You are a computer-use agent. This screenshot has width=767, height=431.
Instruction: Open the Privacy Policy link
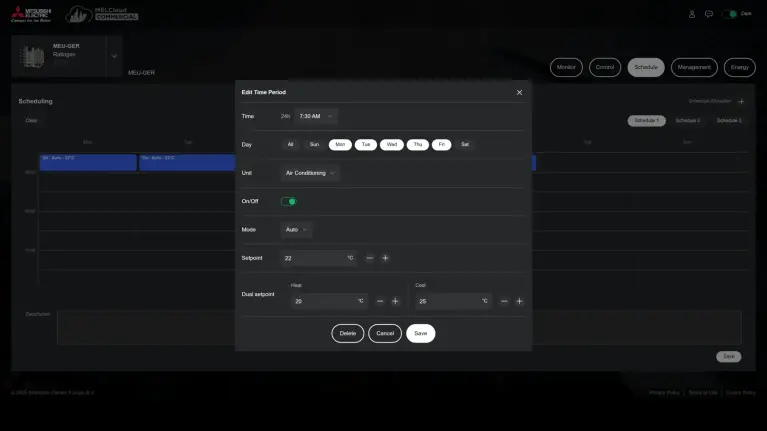664,393
